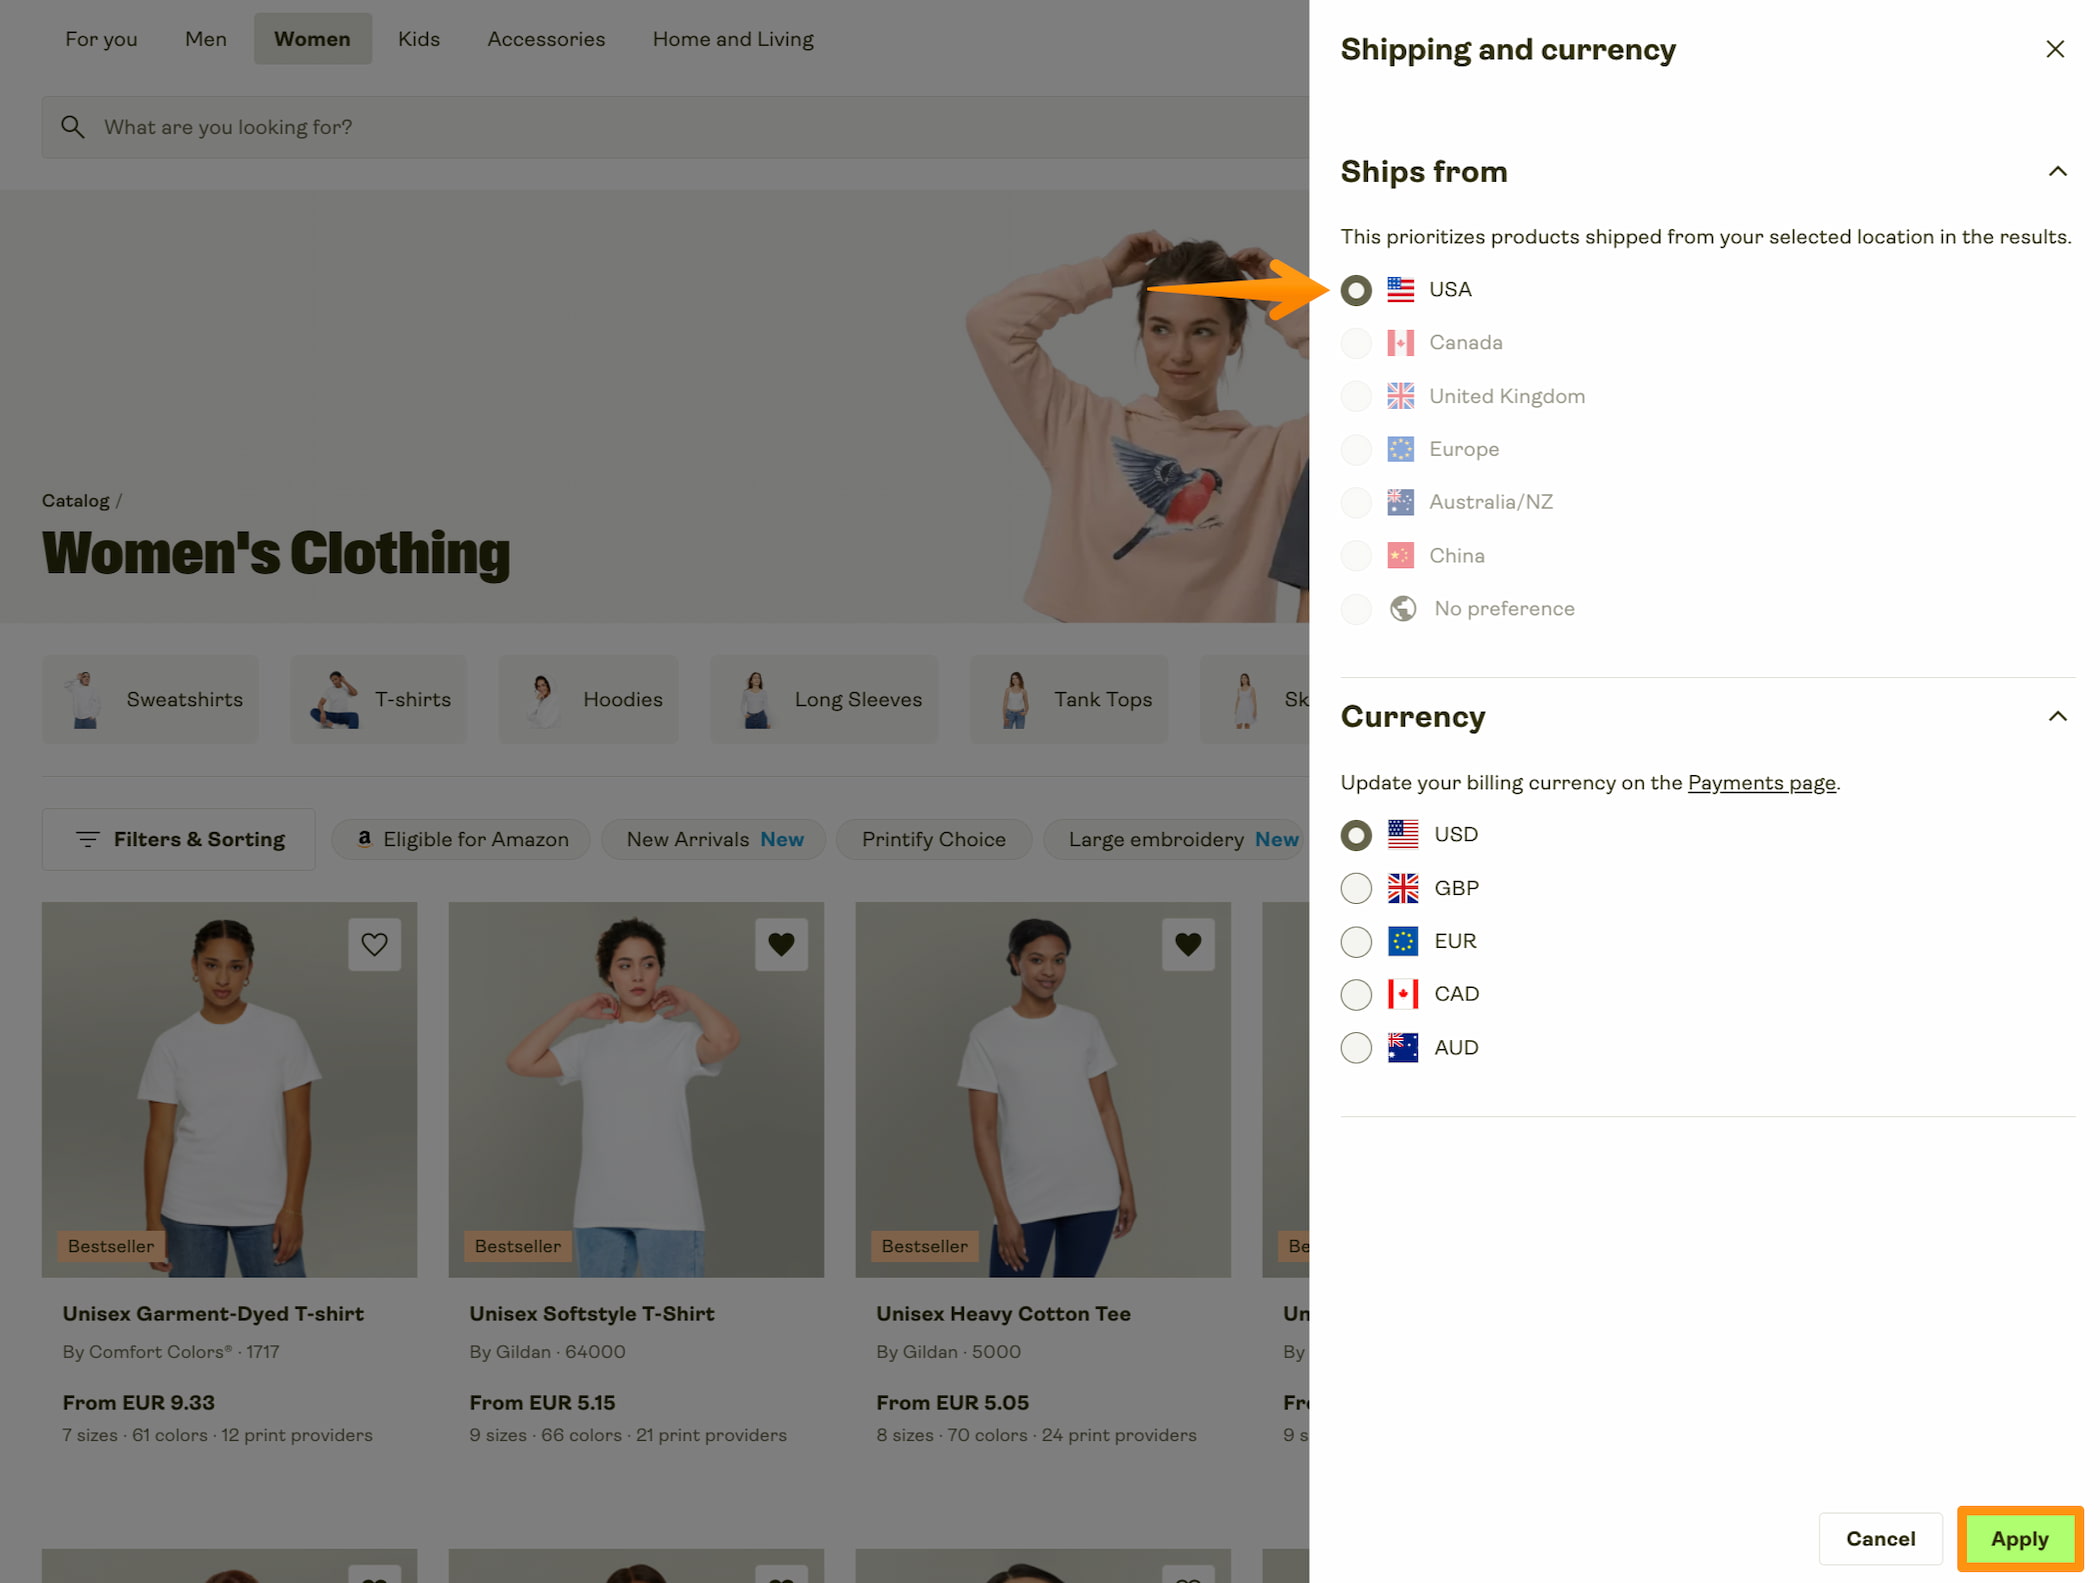Open Unisex Garment-Dyed T-shirt product image
Screen dimensions: 2100x1583
coord(229,1089)
